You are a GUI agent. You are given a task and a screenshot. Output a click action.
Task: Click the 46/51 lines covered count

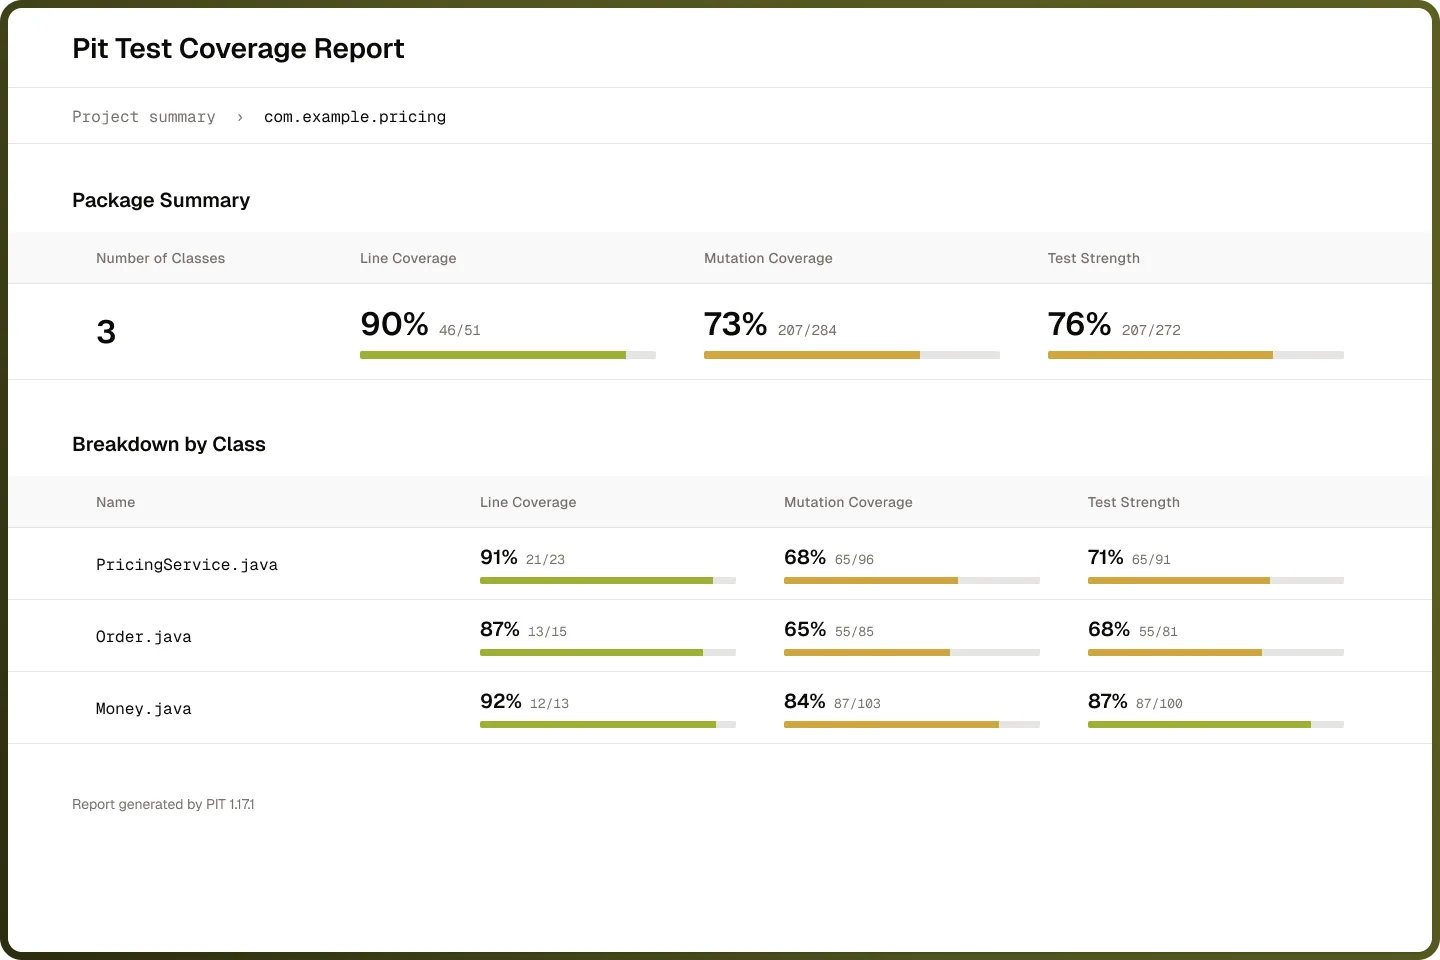(460, 330)
